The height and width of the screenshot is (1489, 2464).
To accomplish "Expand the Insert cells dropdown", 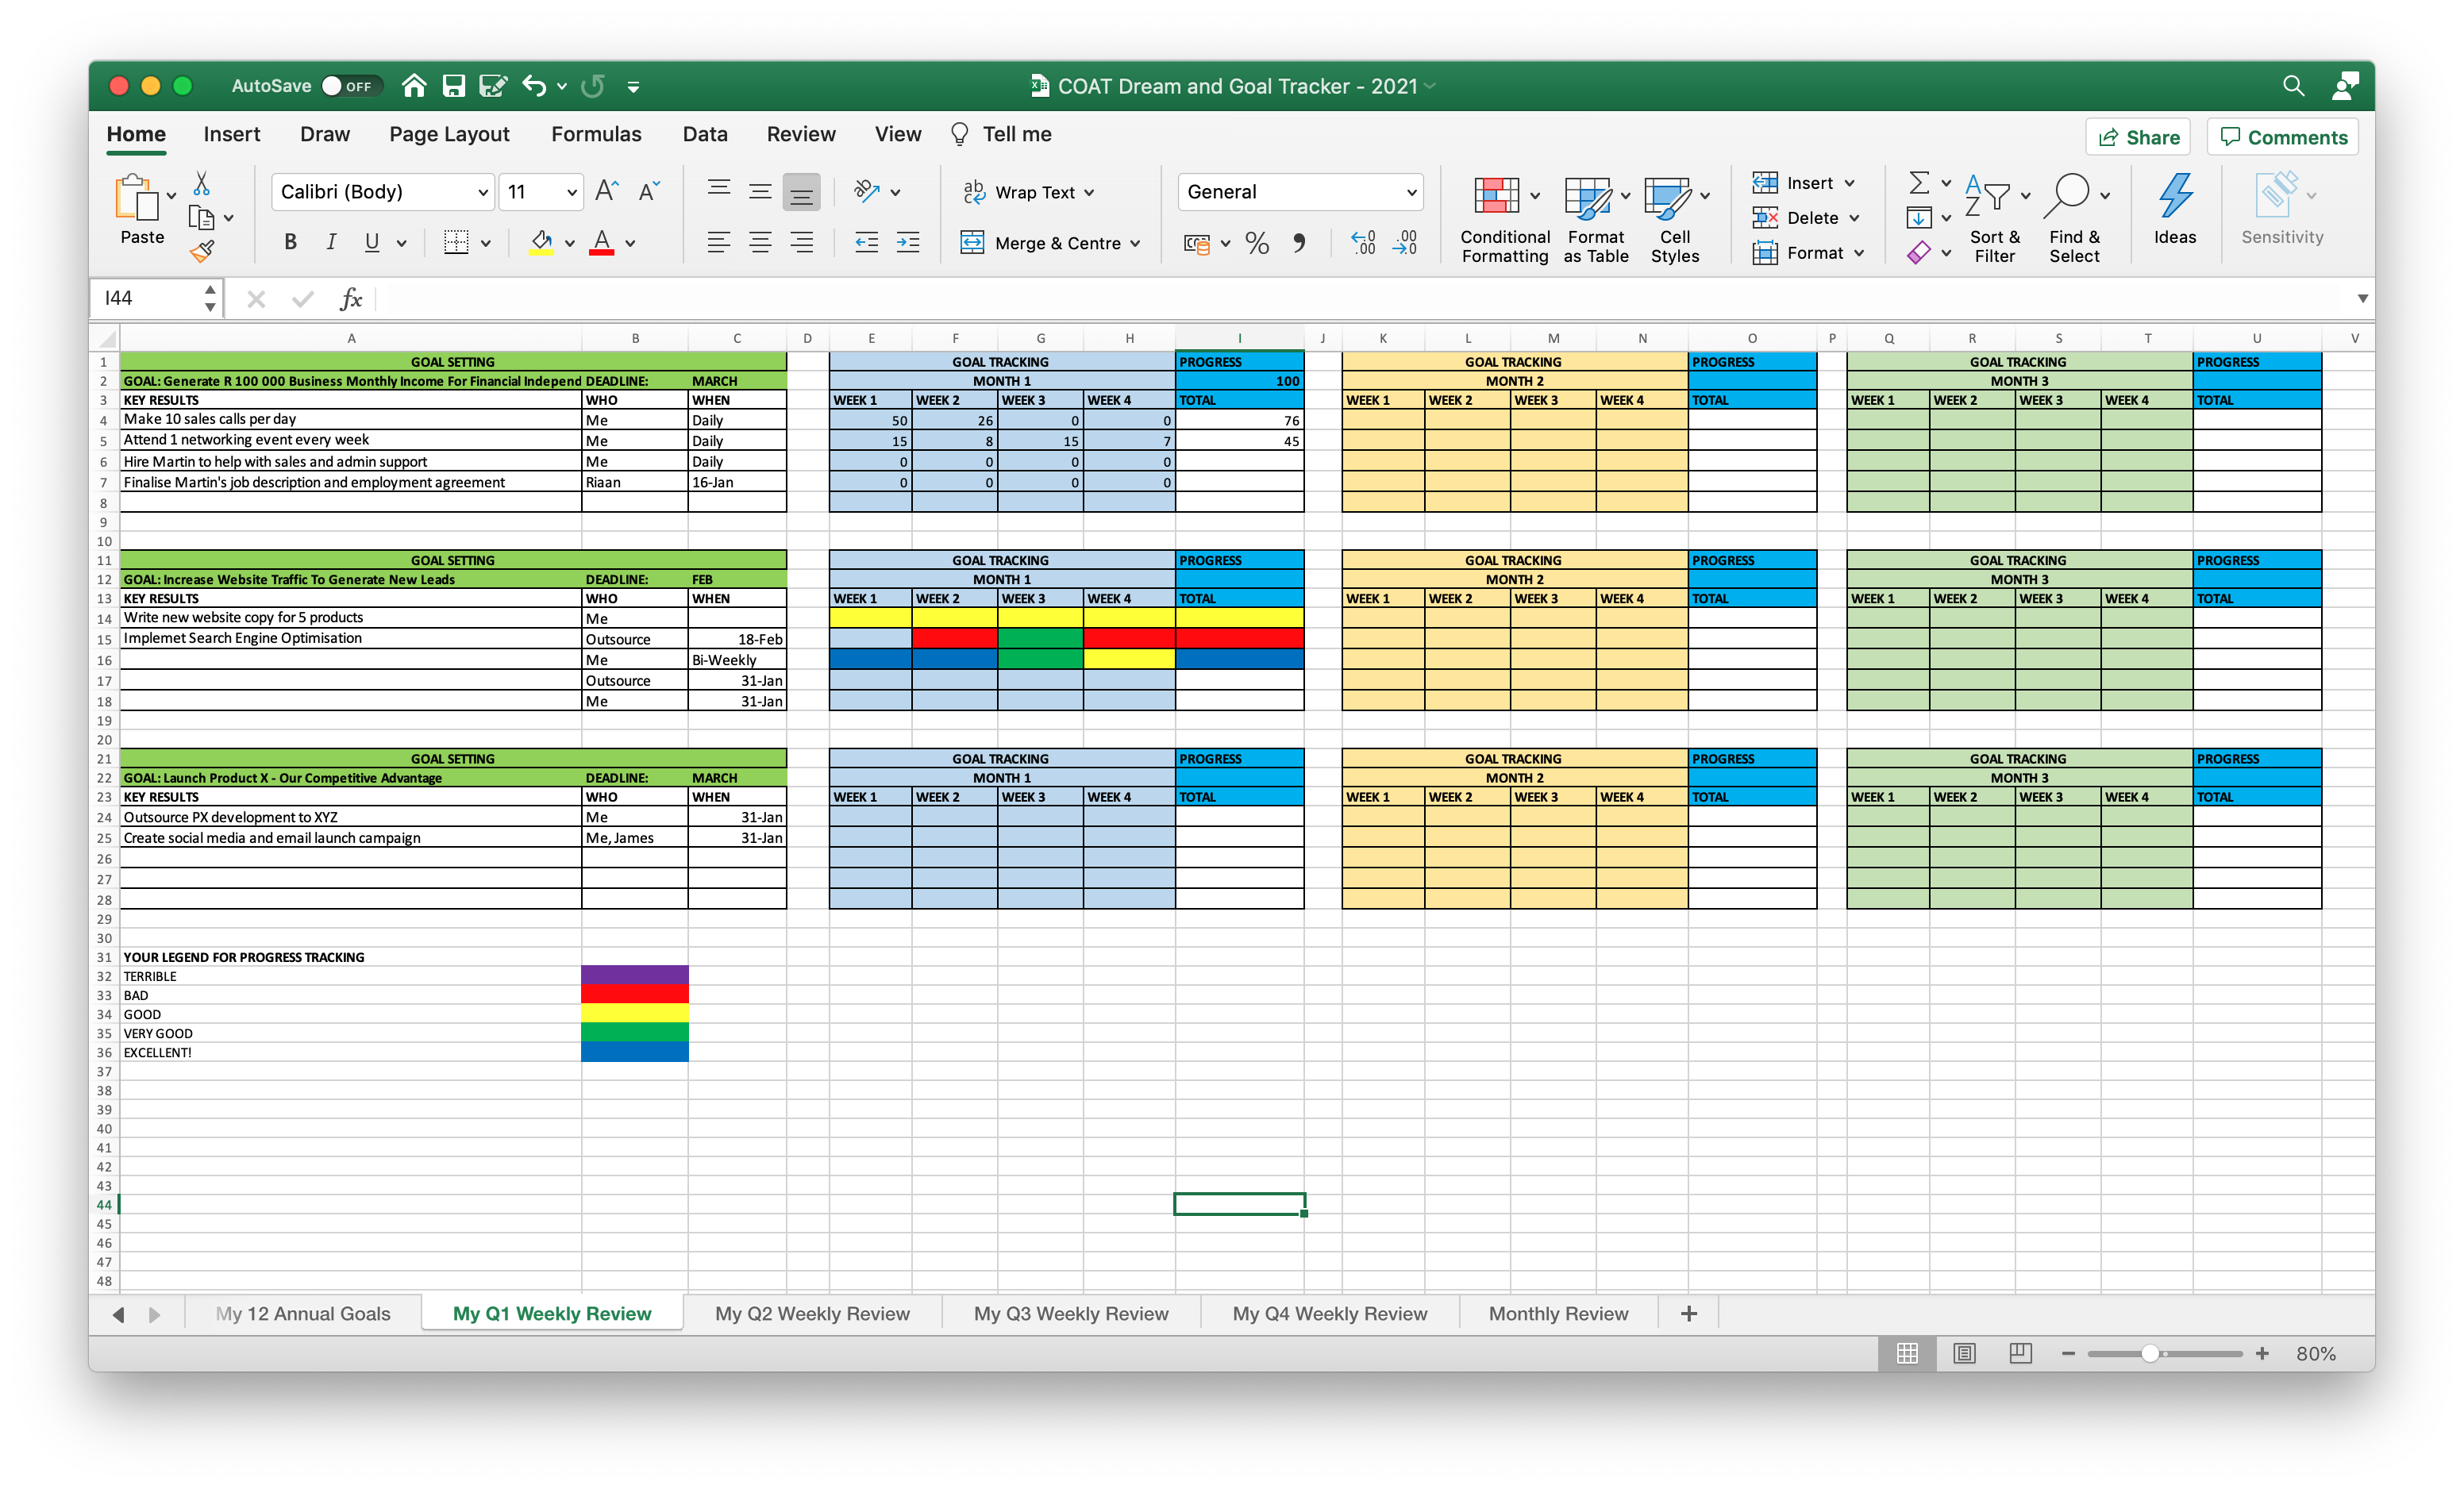I will click(x=1849, y=183).
